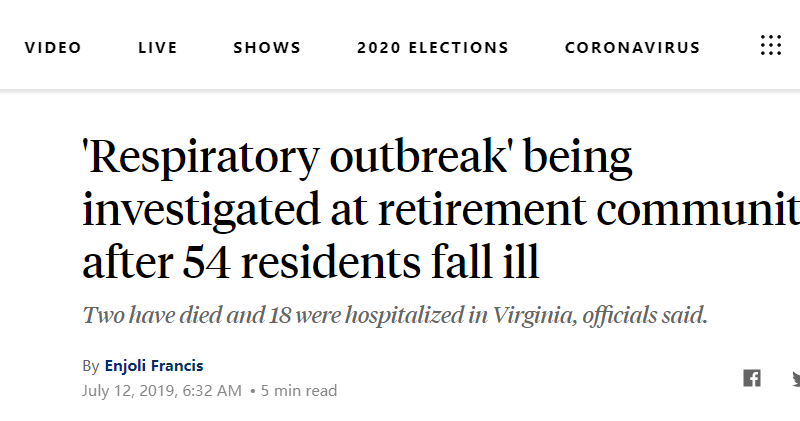
Task: Open the VIDEO section
Action: click(x=53, y=47)
